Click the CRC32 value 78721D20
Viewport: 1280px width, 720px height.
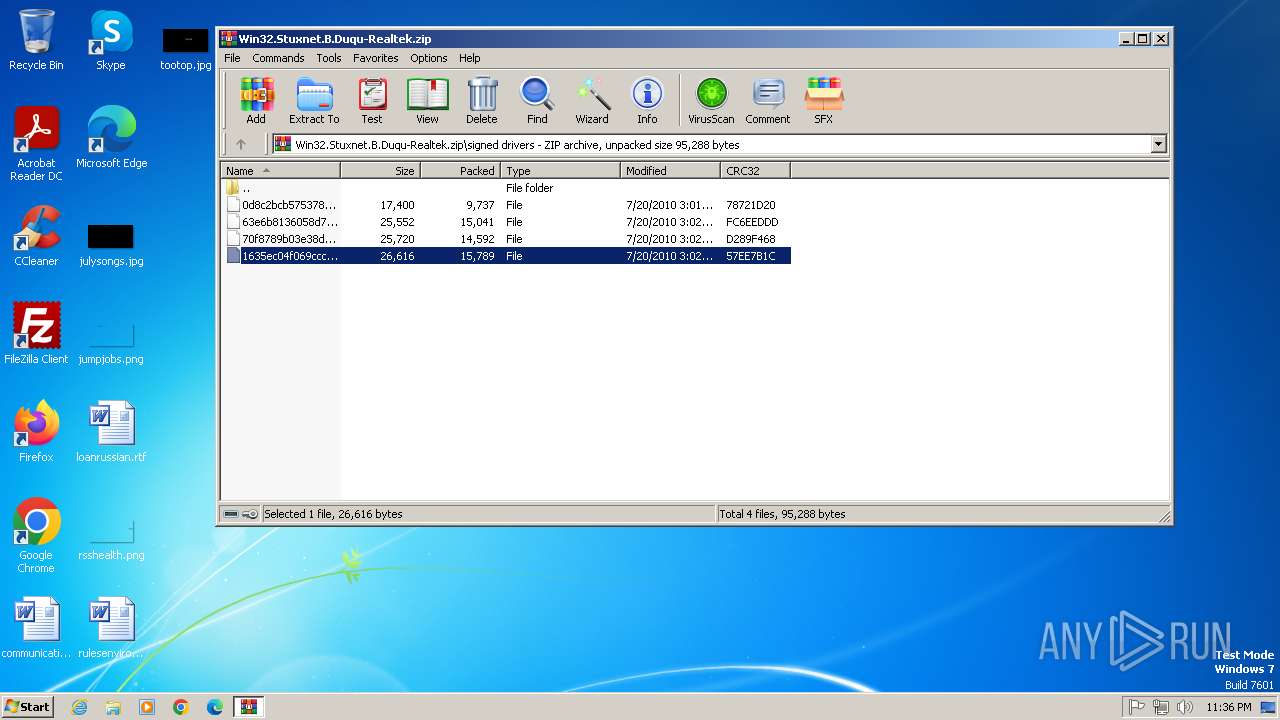[x=751, y=205]
